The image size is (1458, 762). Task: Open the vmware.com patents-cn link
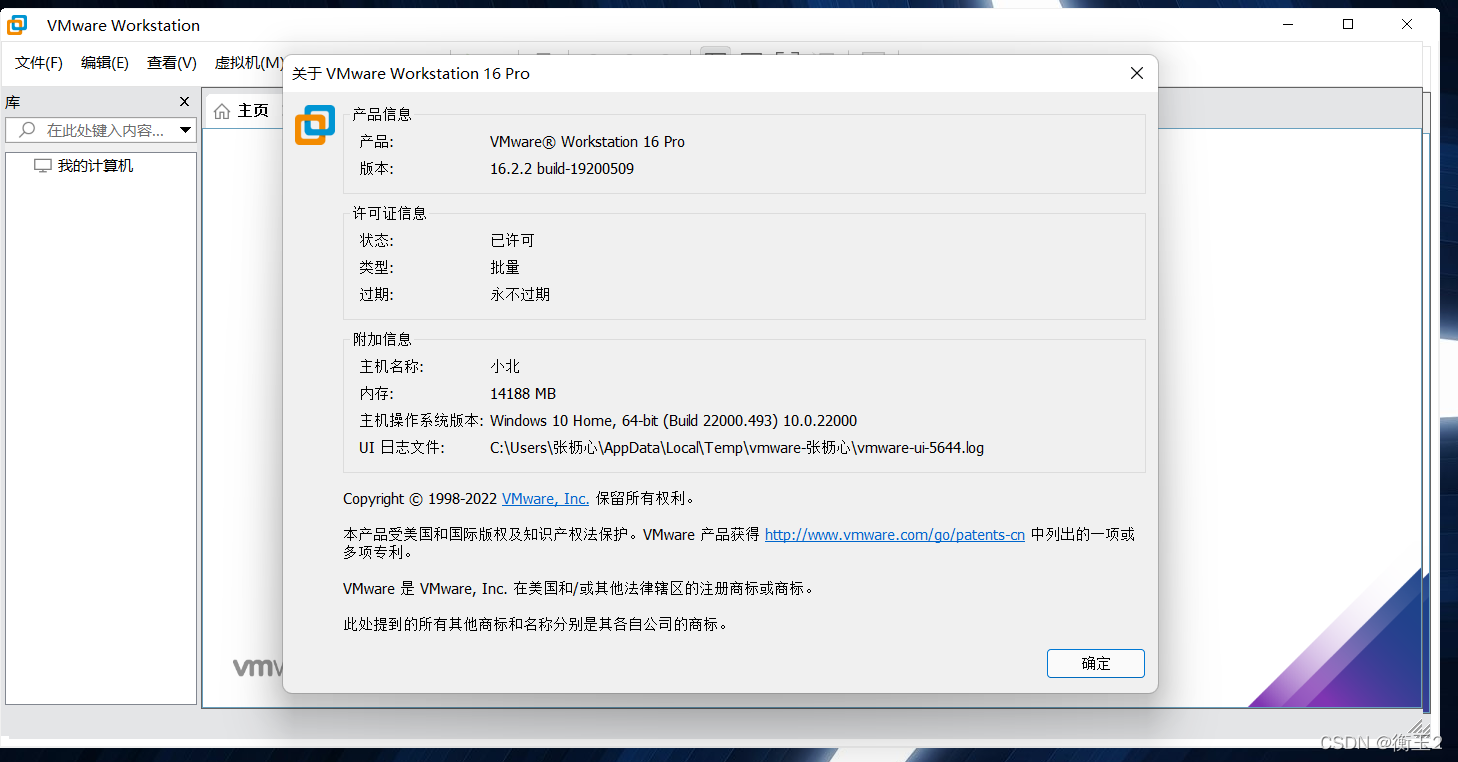coord(895,534)
